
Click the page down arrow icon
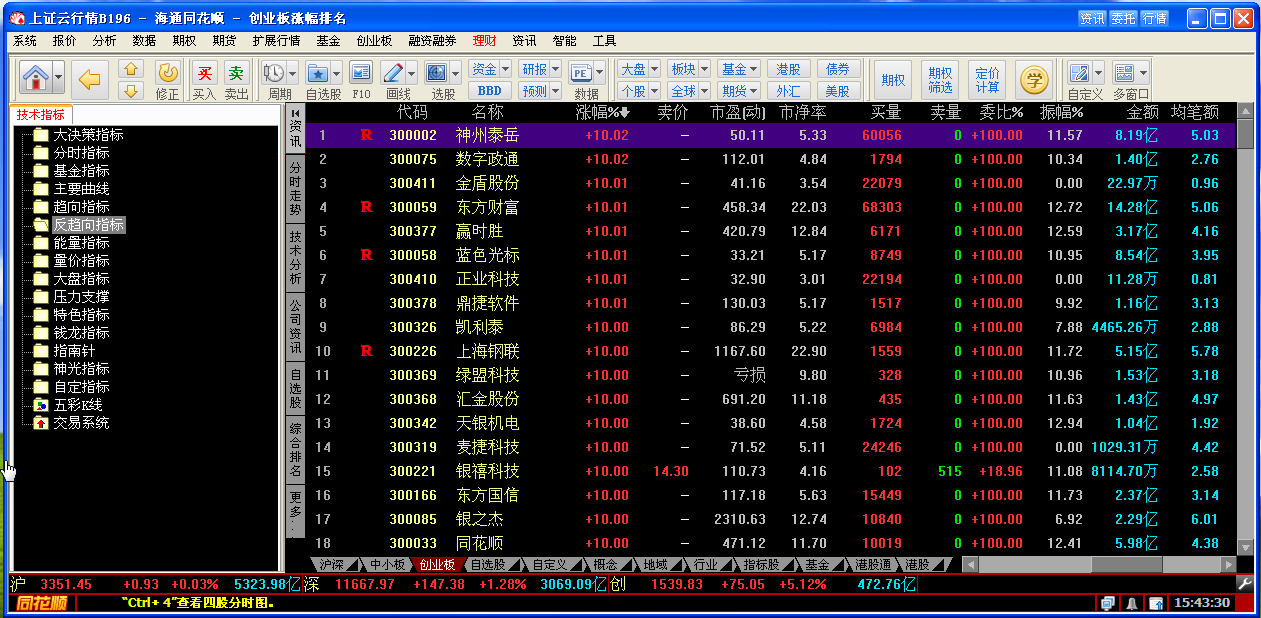pyautogui.click(x=131, y=91)
